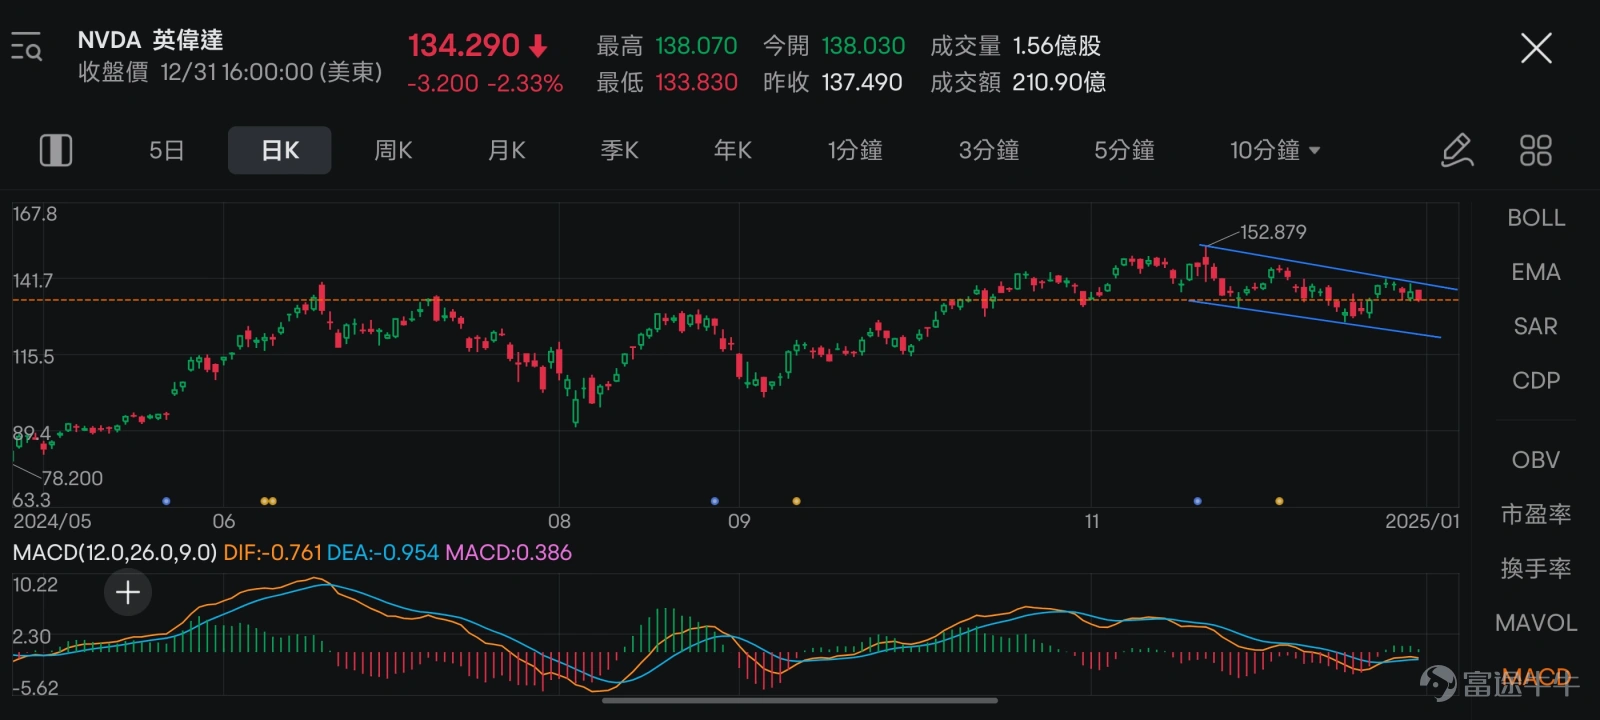Screen dimensions: 1600x720
Task: Click the NVDA 英偉達 stock title
Action: [150, 40]
